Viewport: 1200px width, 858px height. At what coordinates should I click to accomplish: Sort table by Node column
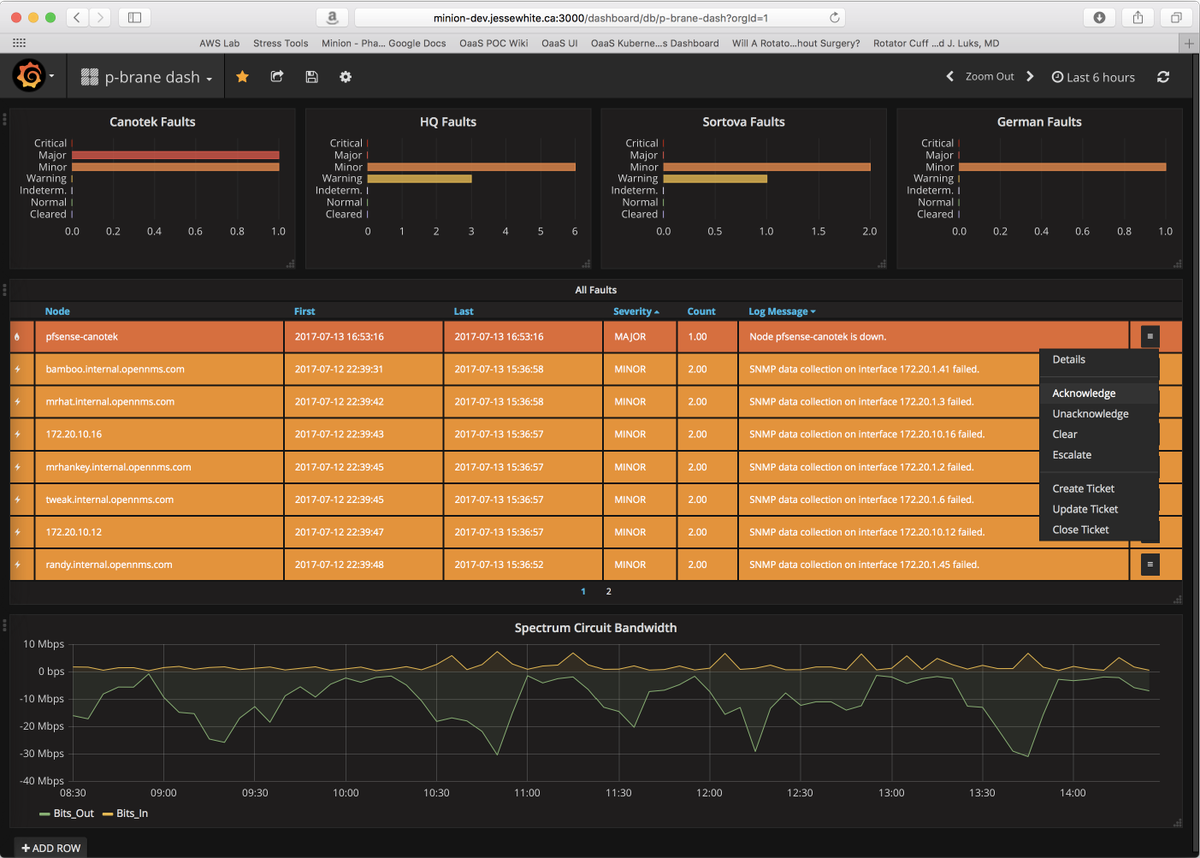click(58, 312)
